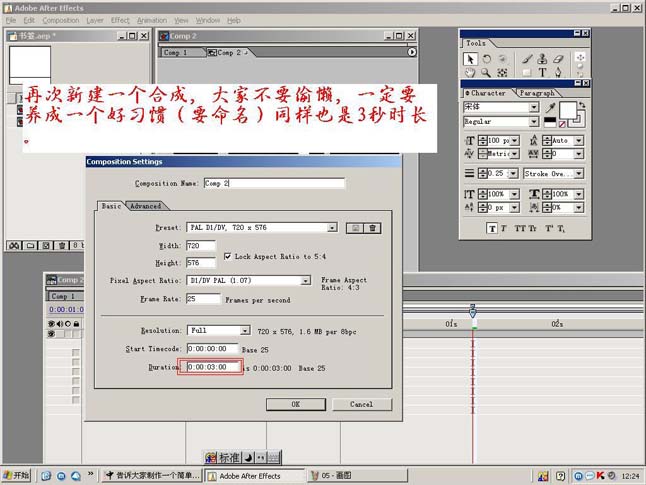
Task: Click the trash icon in Project panel
Action: coord(62,246)
